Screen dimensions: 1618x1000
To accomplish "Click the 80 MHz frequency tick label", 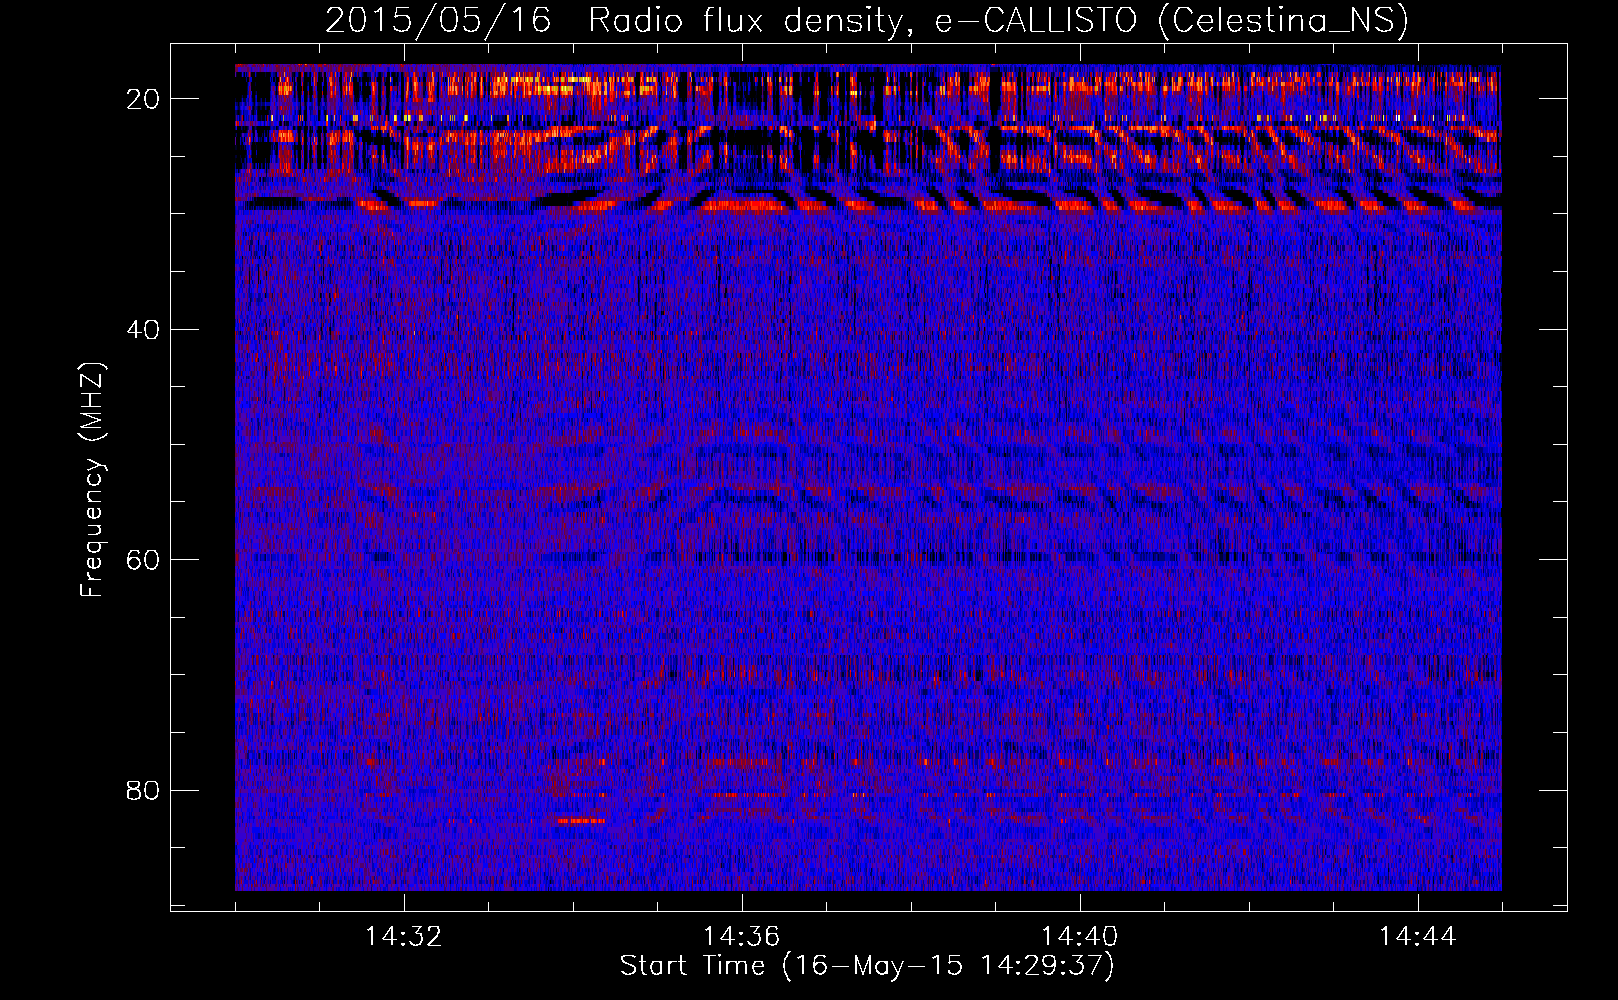I will coord(143,790).
